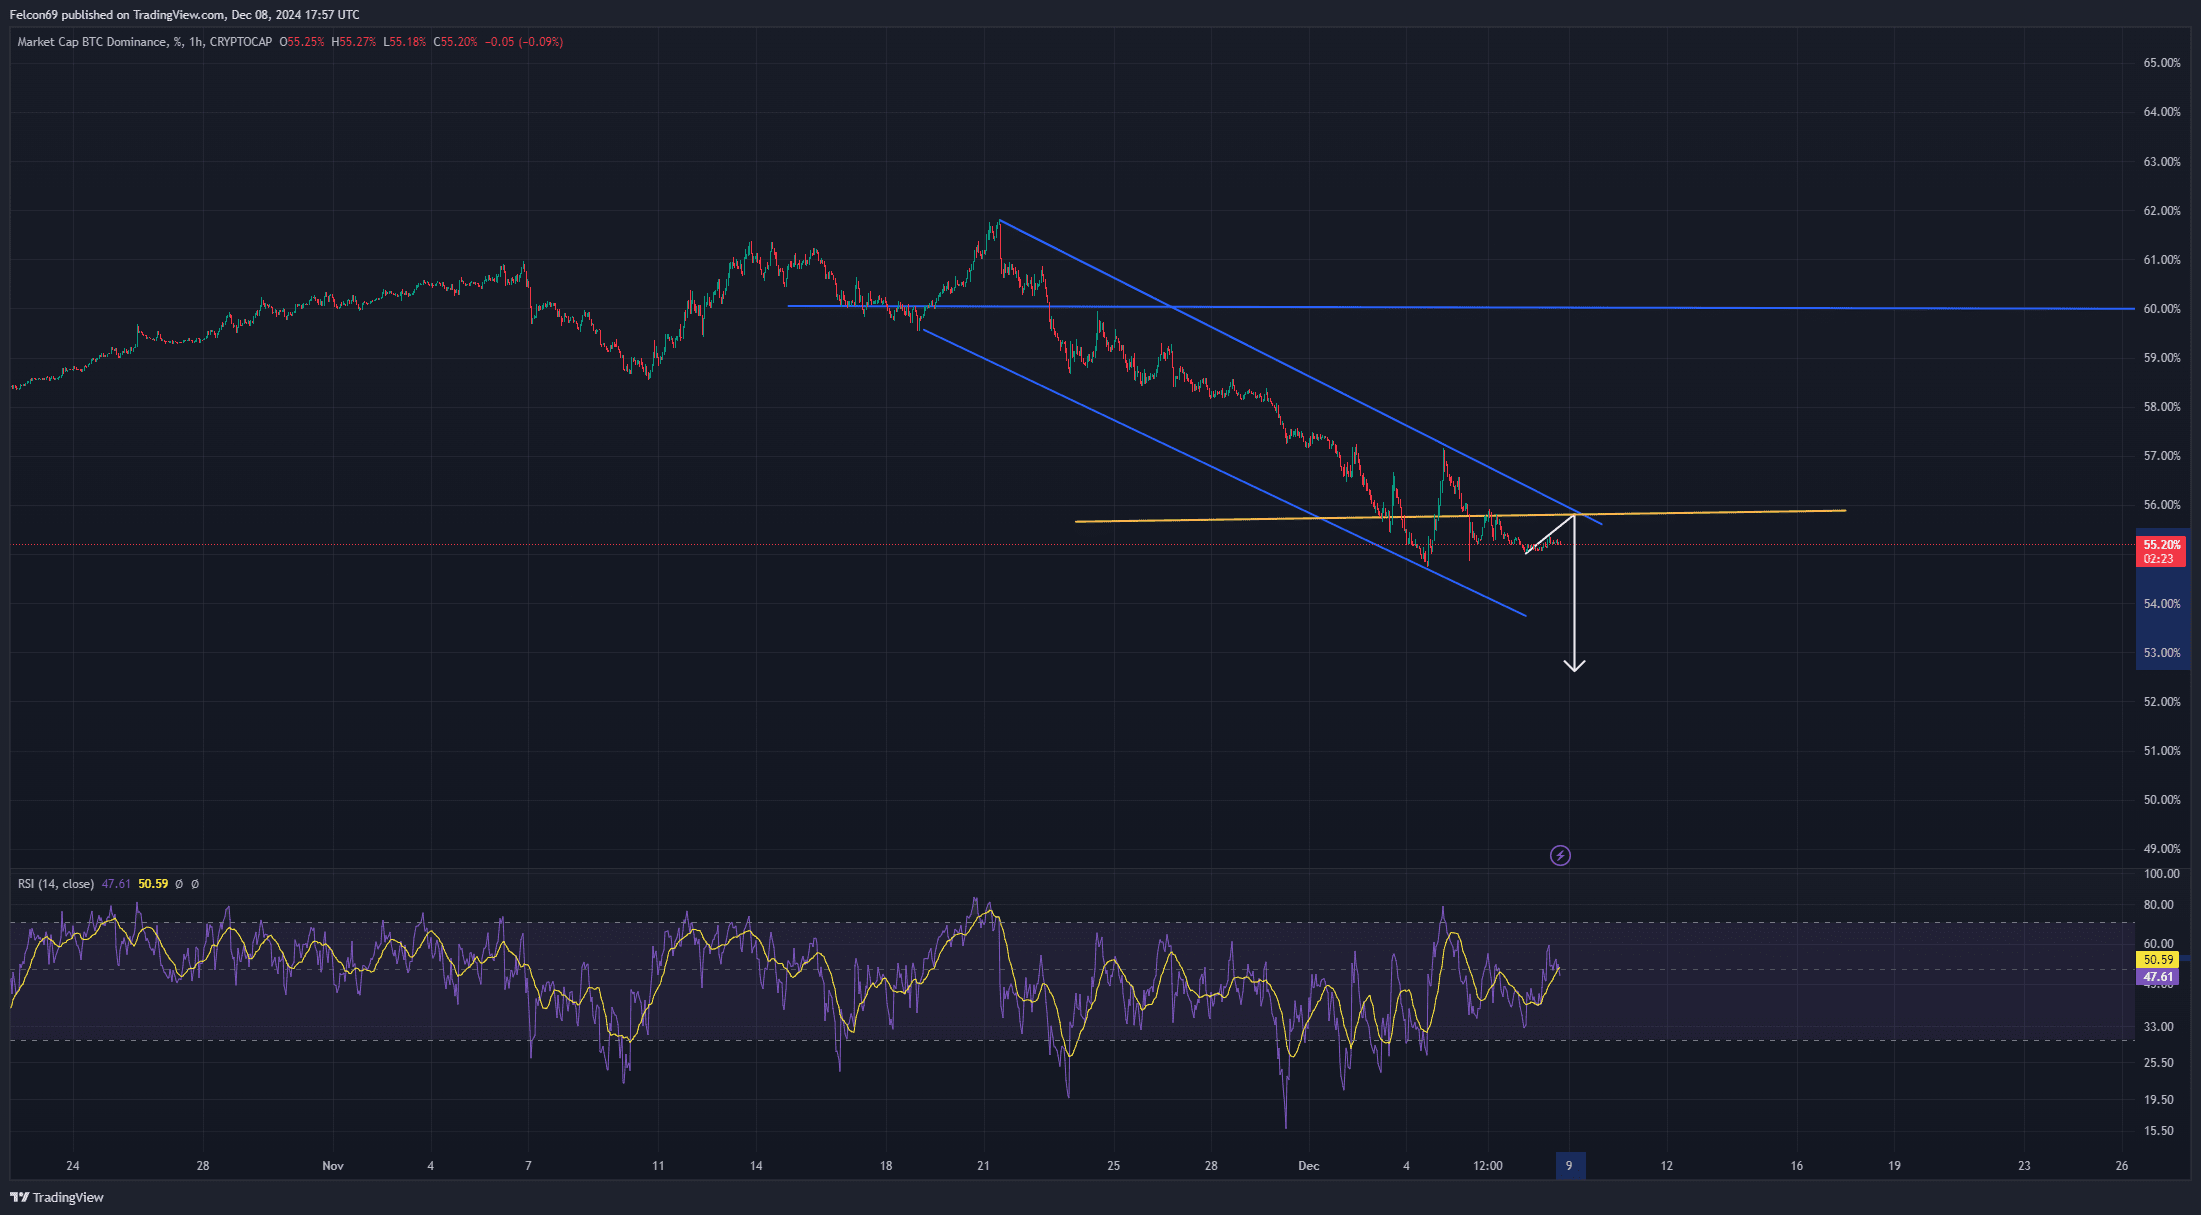This screenshot has height=1215, width=2201.
Task: Open the Felcon69 published on TradingView.com header
Action: pos(184,15)
